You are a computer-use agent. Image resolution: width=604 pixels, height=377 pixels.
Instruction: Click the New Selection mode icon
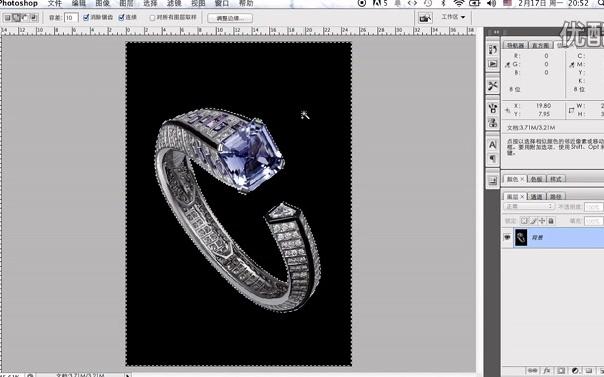coord(7,18)
